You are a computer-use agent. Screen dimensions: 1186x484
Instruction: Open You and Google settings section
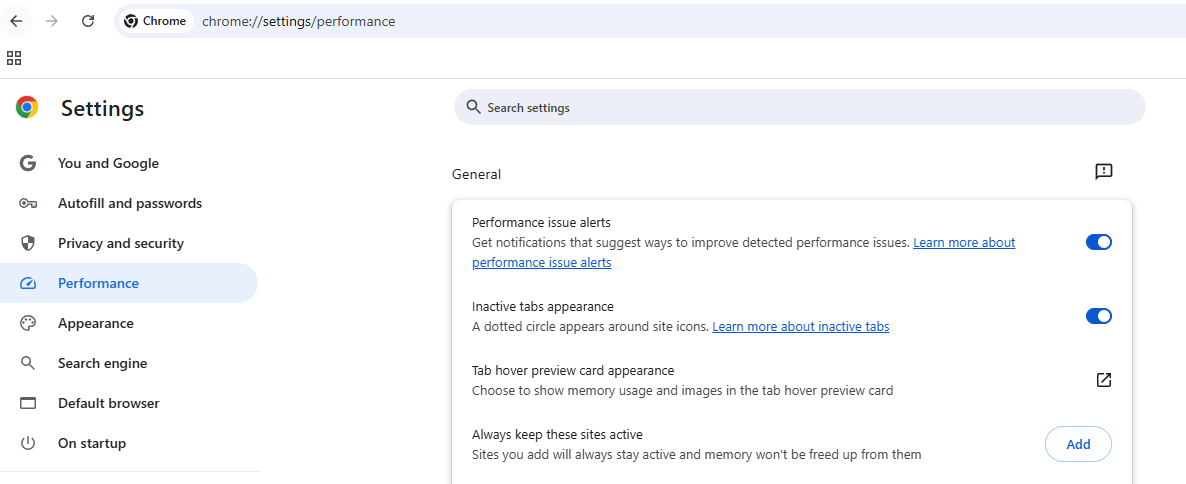coord(108,163)
